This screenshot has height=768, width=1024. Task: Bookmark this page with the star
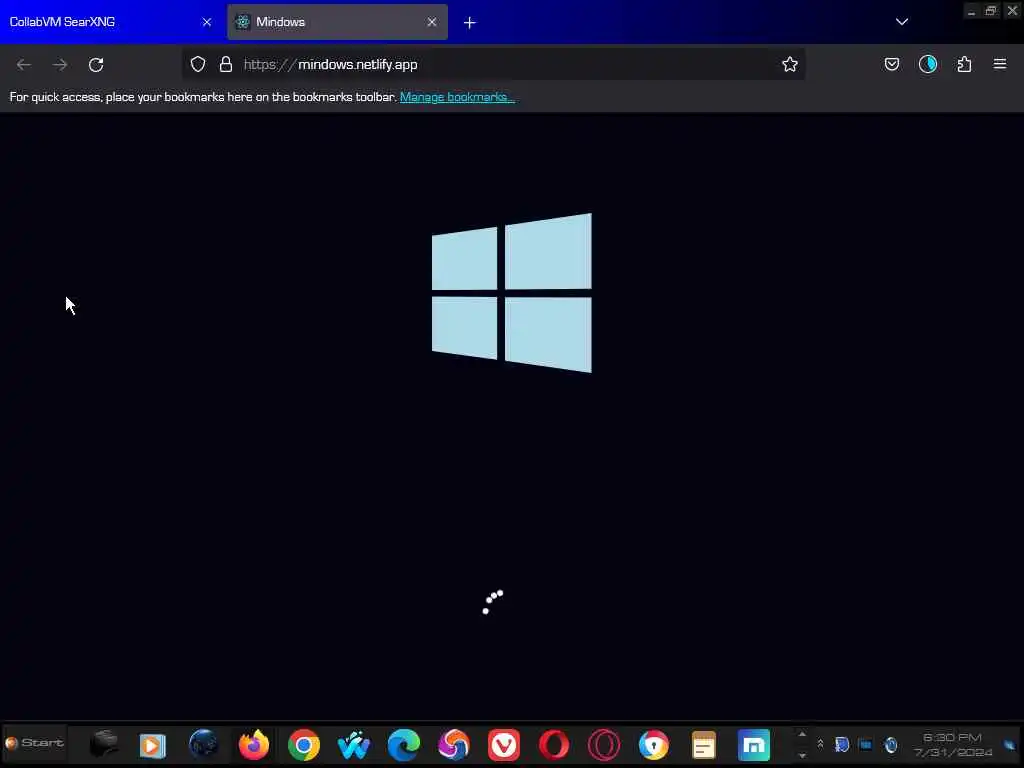(x=790, y=64)
